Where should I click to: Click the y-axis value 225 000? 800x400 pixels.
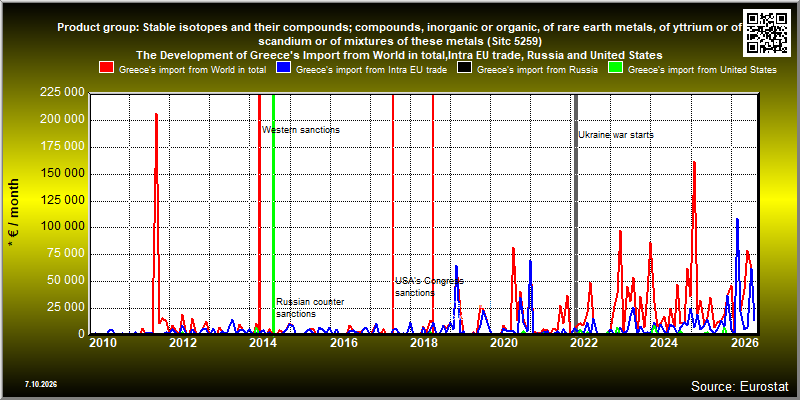(x=63, y=93)
